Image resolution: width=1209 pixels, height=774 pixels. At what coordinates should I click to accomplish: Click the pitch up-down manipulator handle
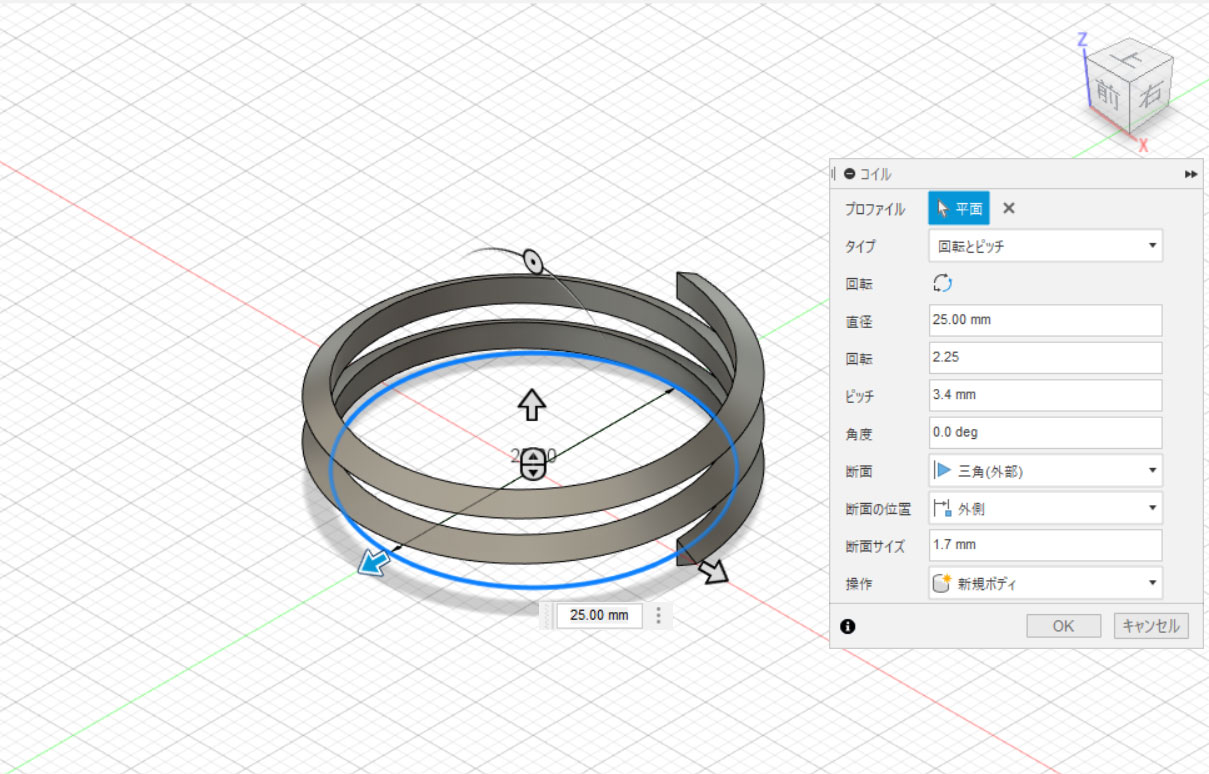point(534,463)
